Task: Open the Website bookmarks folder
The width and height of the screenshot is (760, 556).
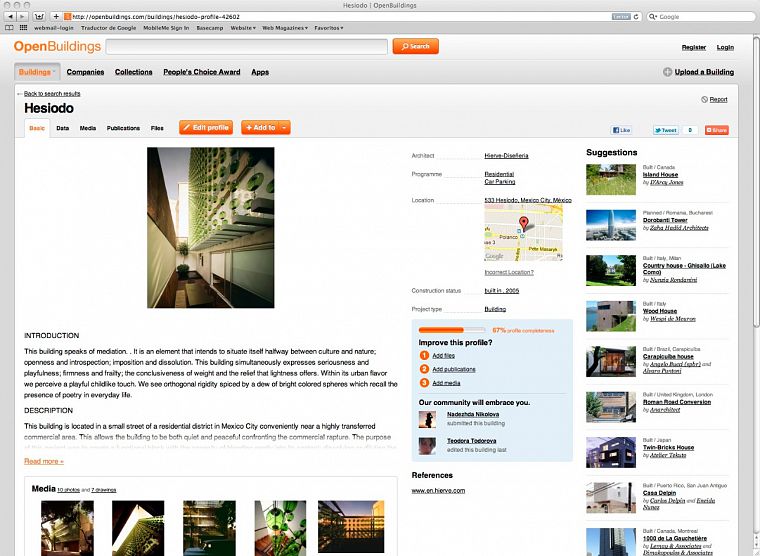Action: tap(243, 28)
